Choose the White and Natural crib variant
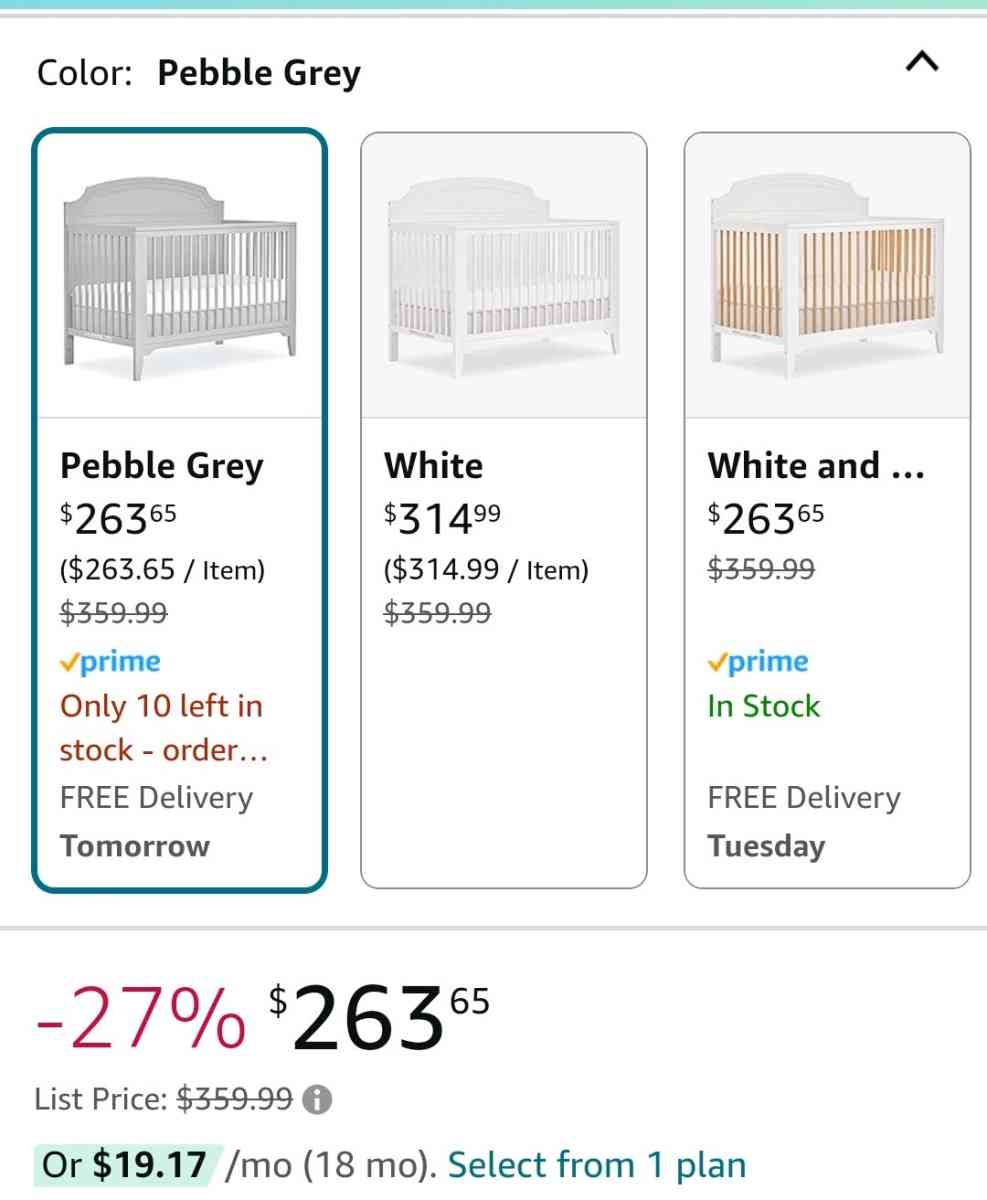The height and width of the screenshot is (1200, 987). (x=827, y=510)
